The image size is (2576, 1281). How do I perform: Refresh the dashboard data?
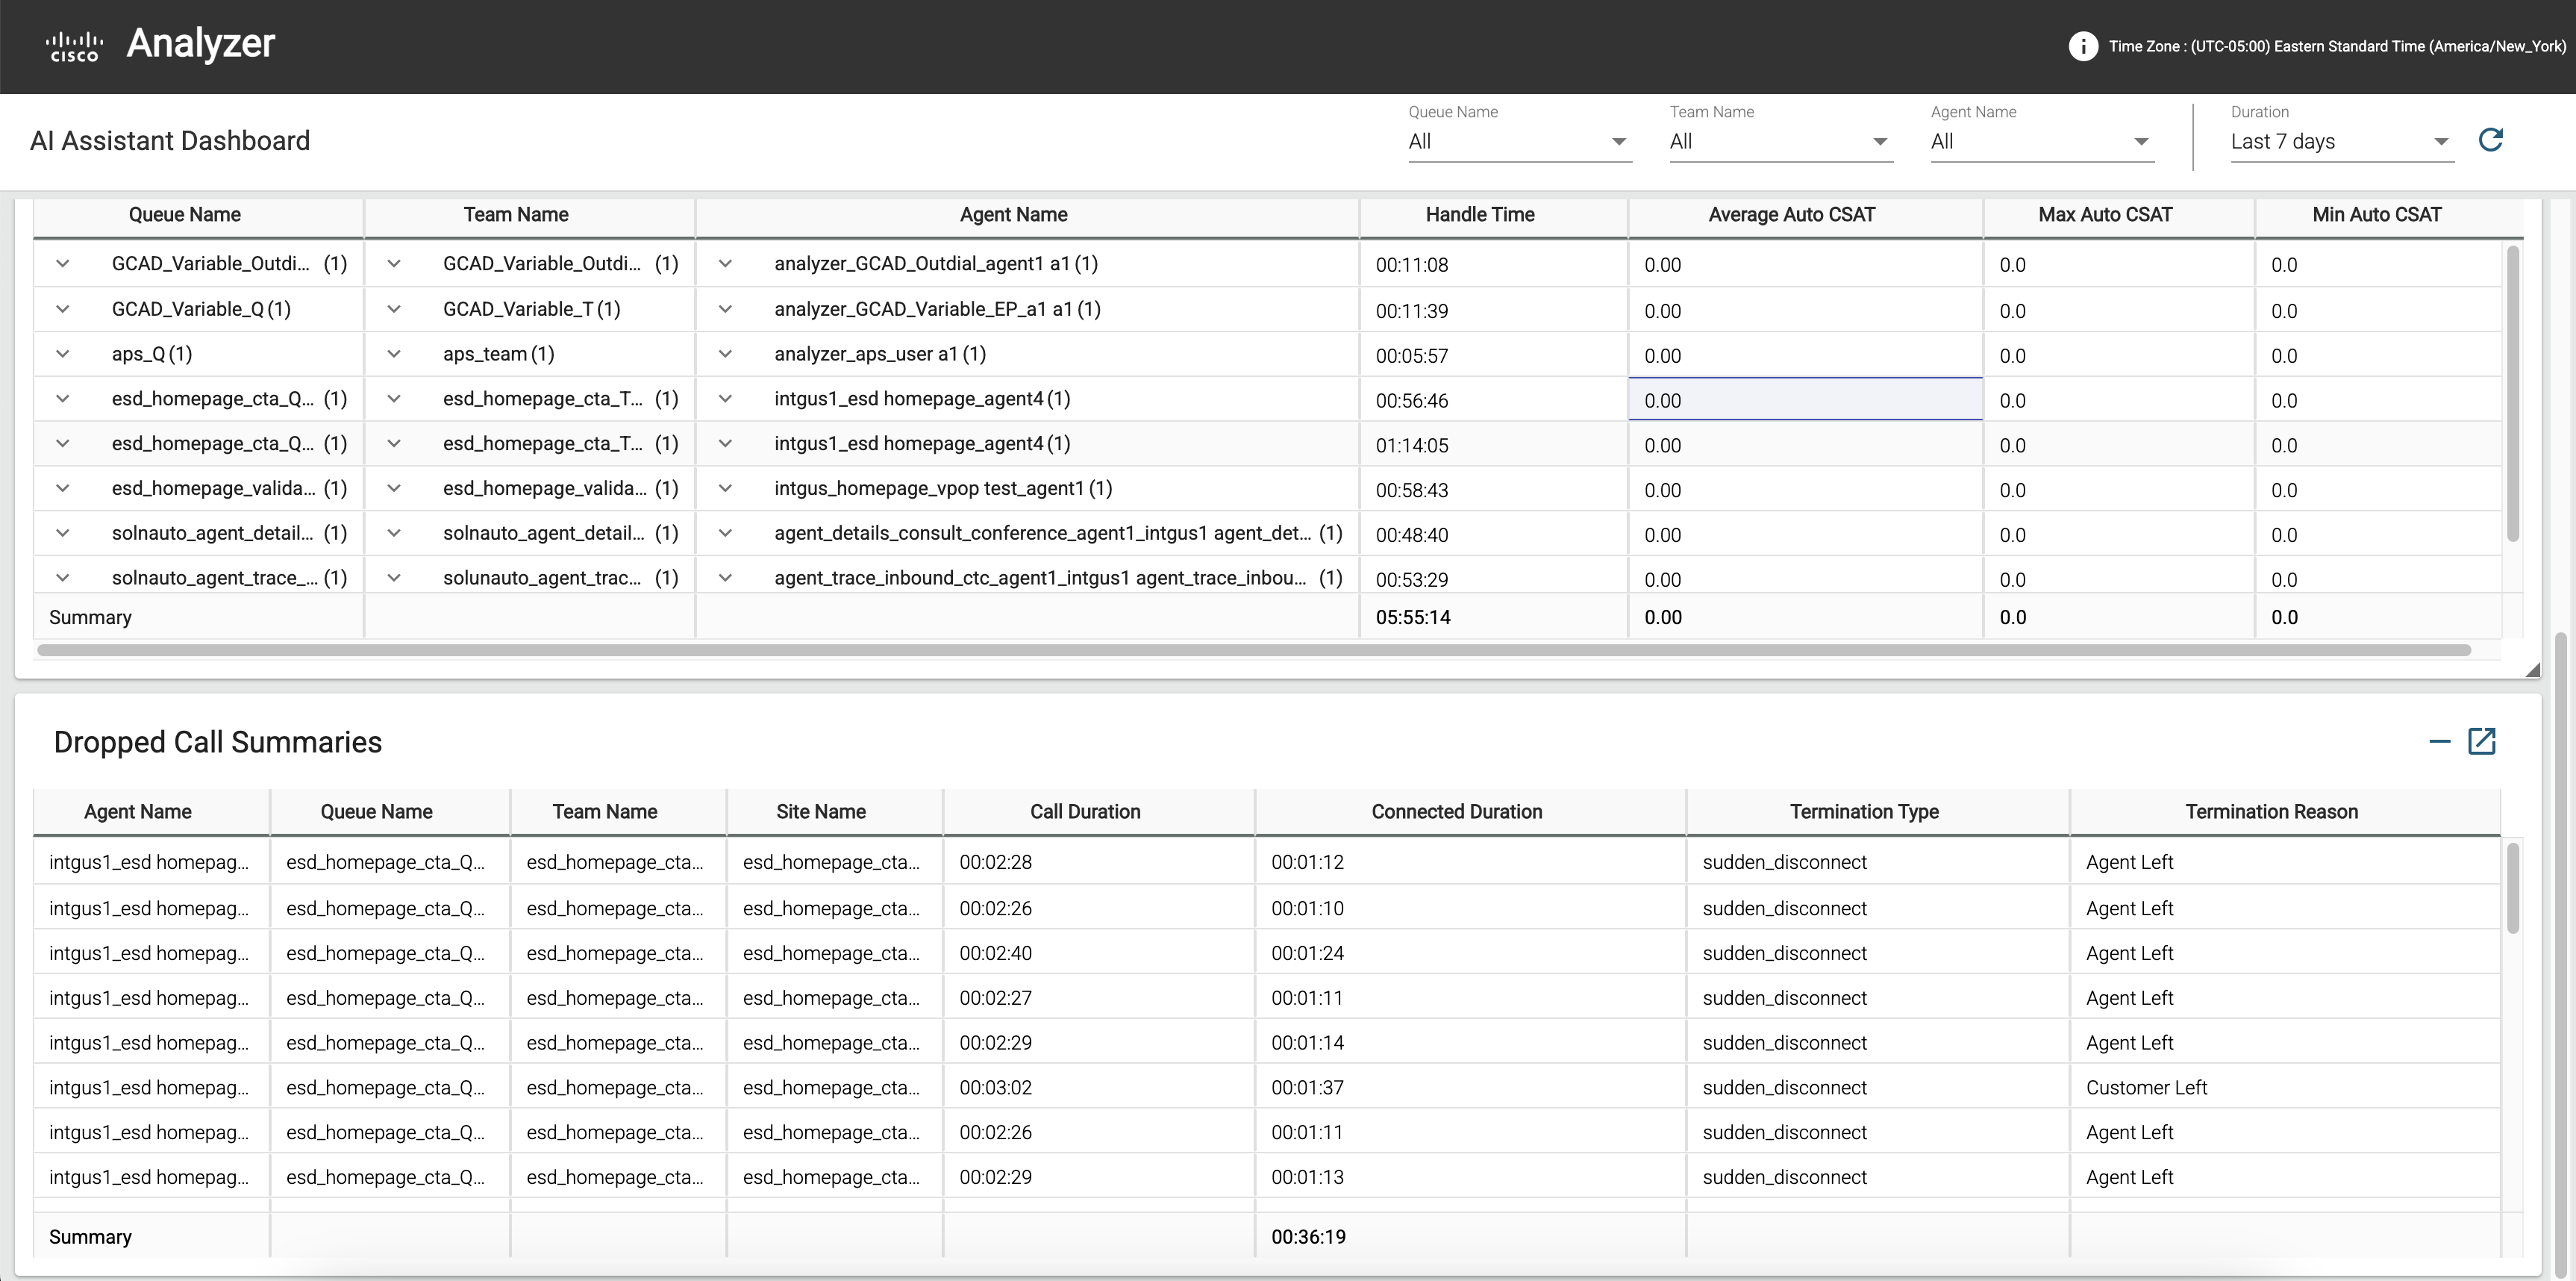pyautogui.click(x=2491, y=140)
